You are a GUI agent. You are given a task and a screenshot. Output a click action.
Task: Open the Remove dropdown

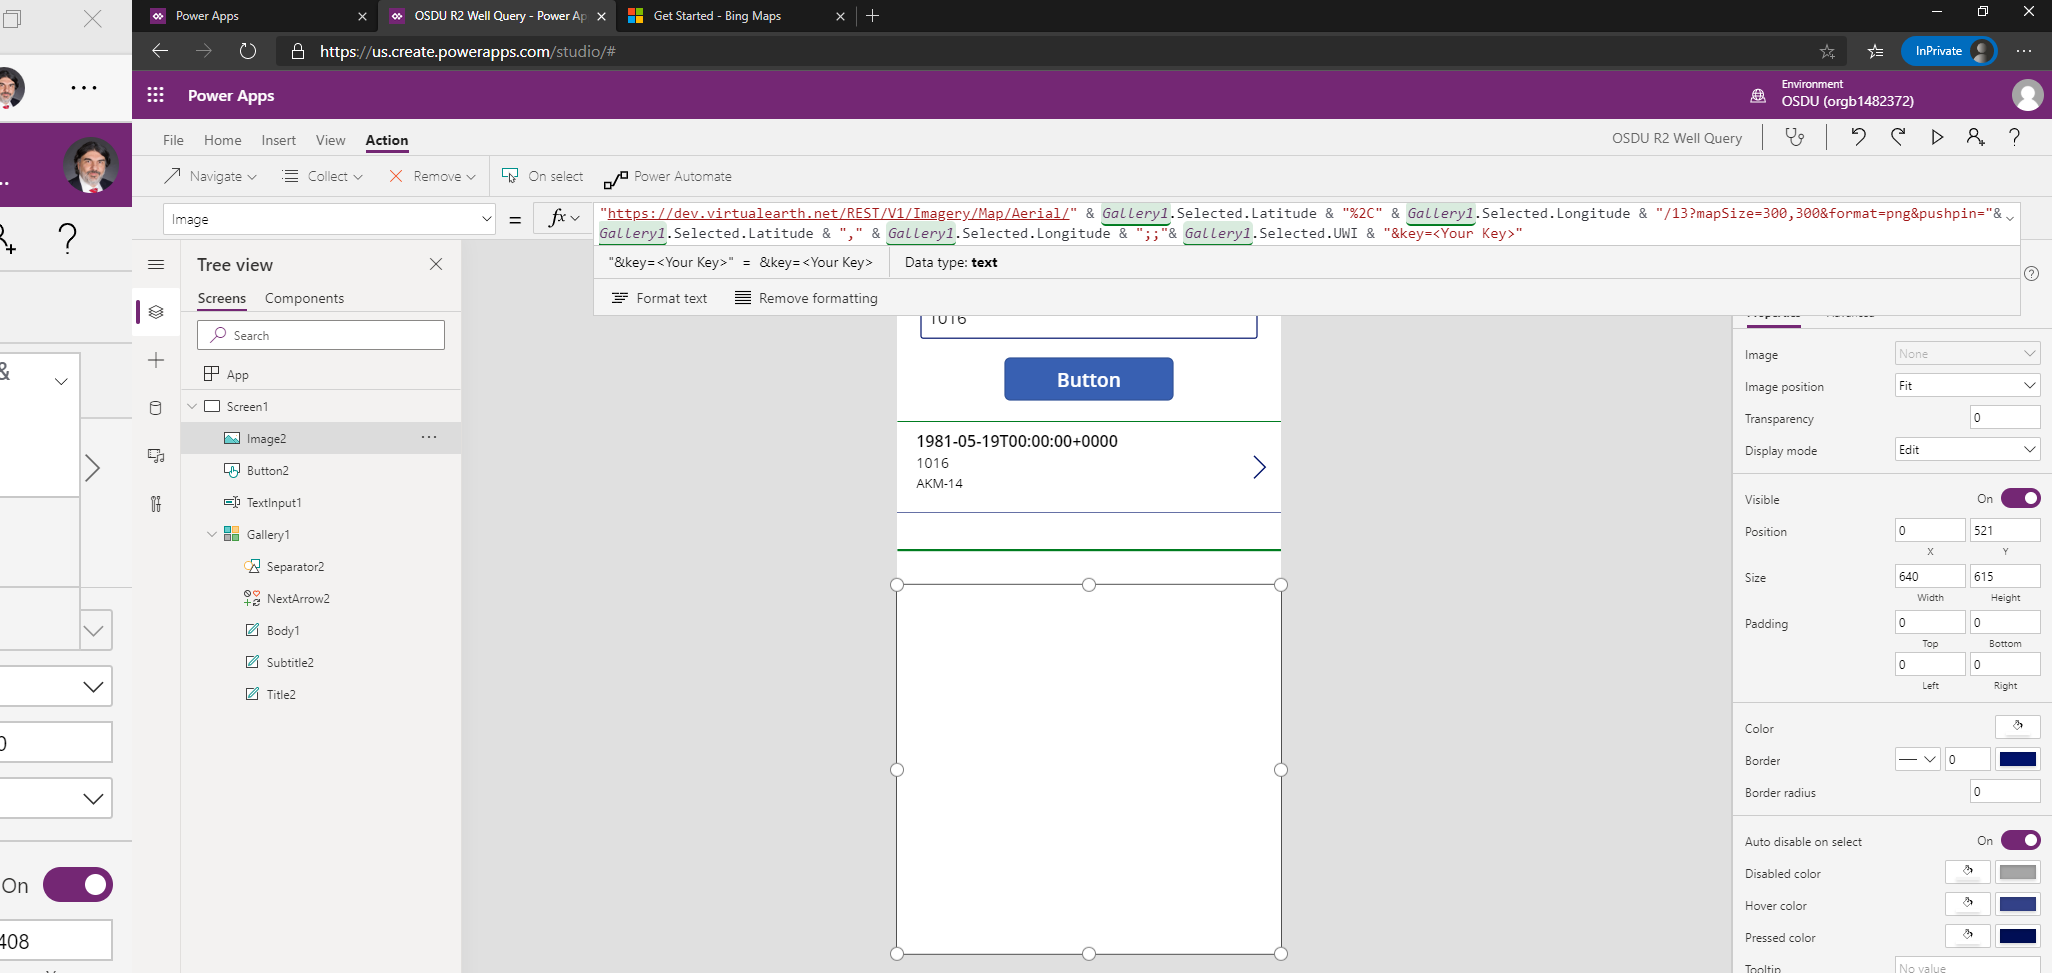pyautogui.click(x=432, y=176)
